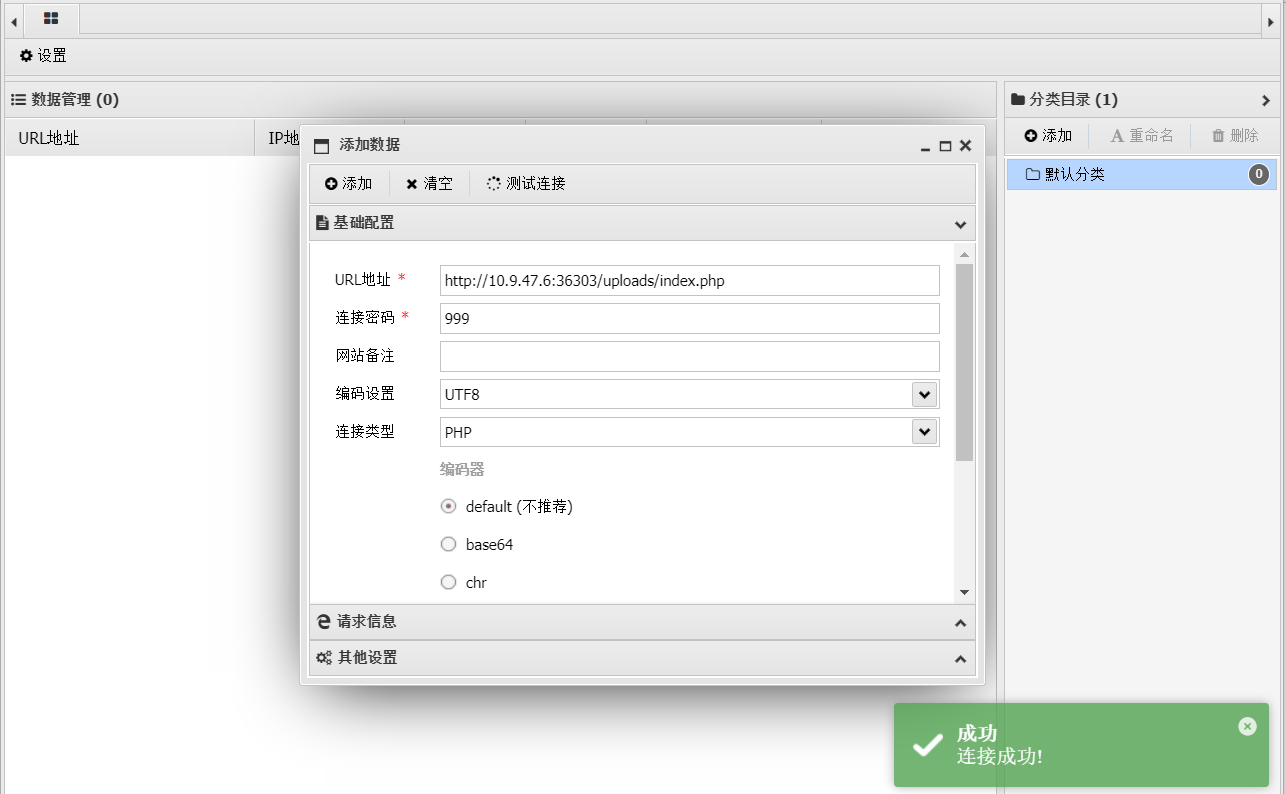Open the 连接类型 PHP dropdown
The width and height of the screenshot is (1286, 794).
click(x=924, y=432)
